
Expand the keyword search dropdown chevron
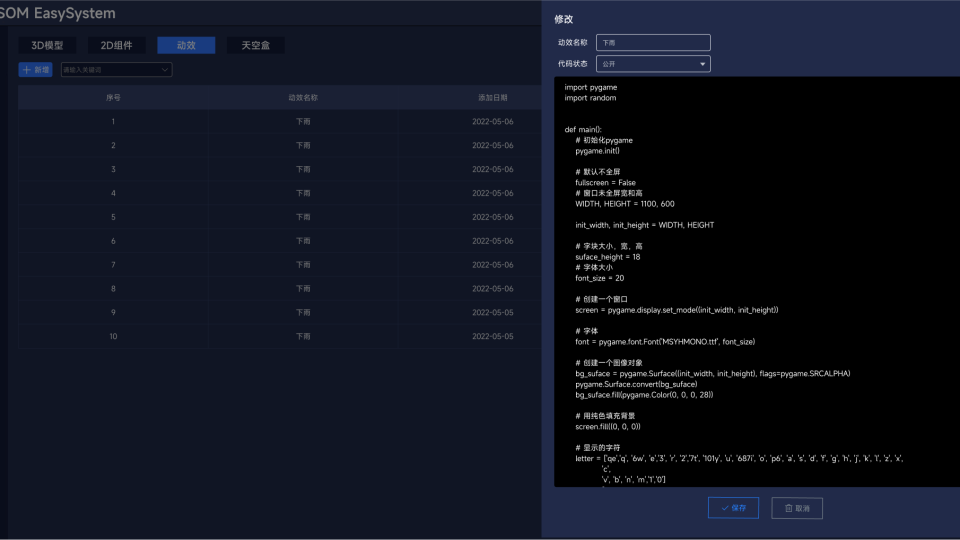165,70
